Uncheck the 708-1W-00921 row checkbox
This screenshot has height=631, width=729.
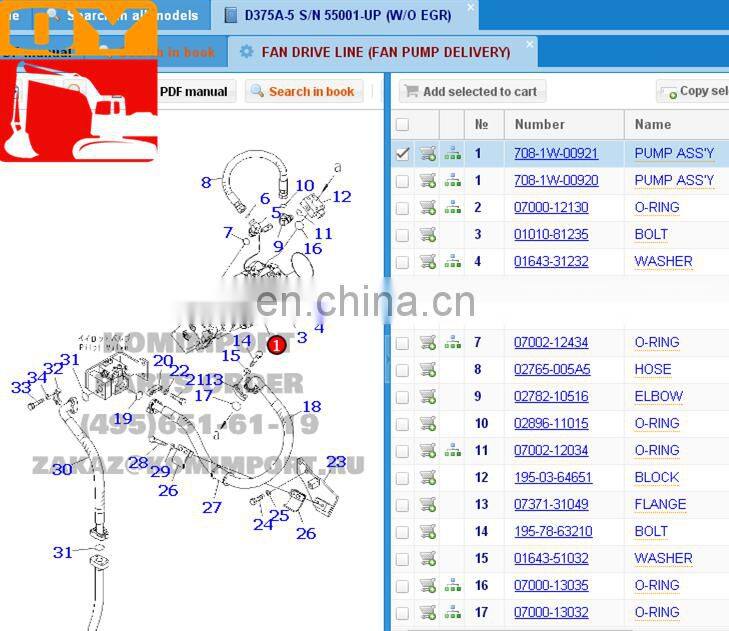(x=402, y=153)
